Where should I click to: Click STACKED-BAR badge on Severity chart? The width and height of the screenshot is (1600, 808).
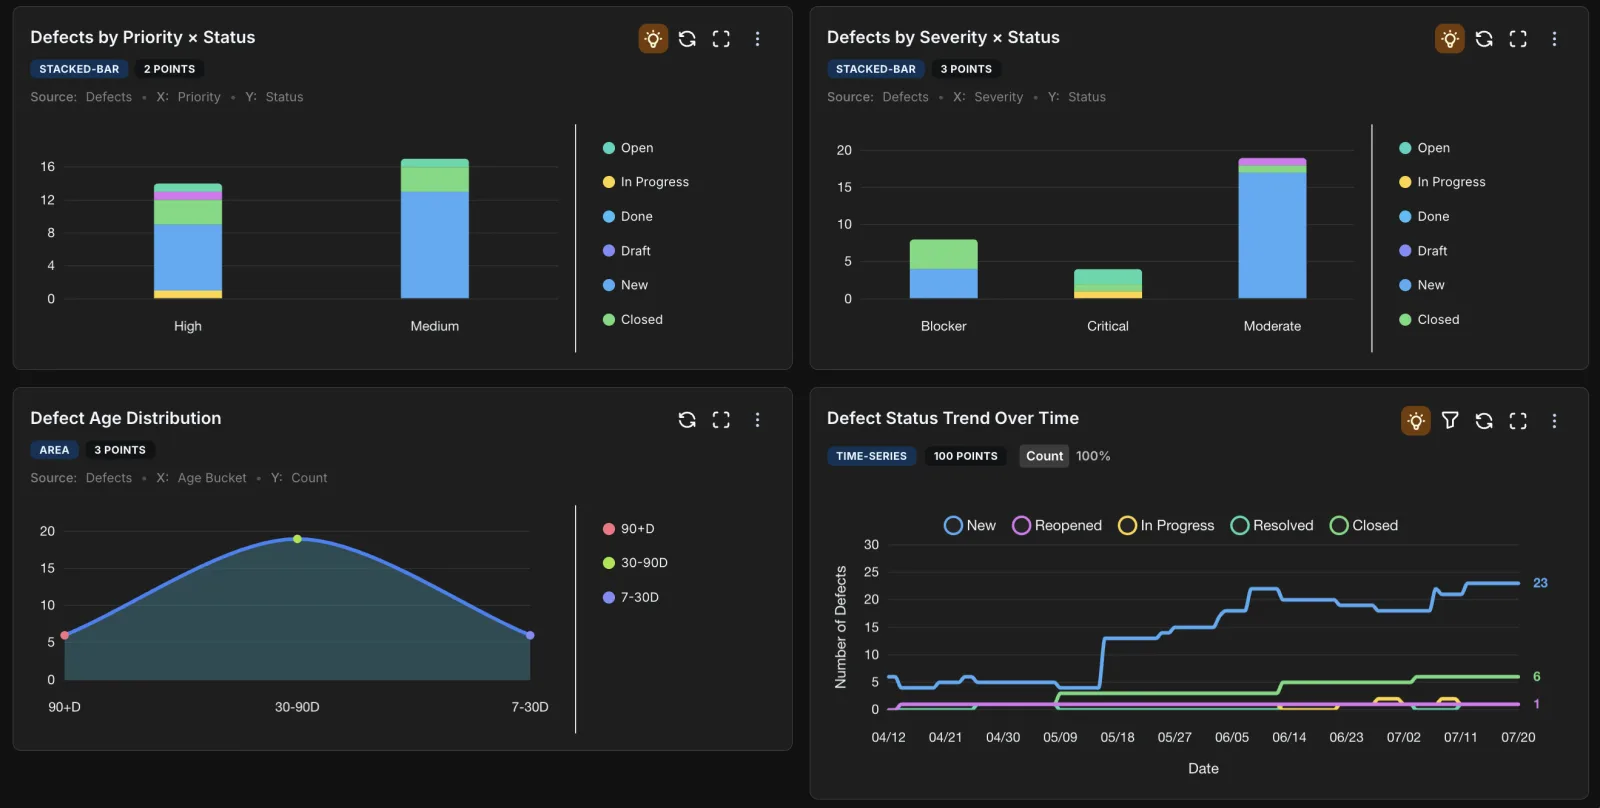[x=876, y=69]
